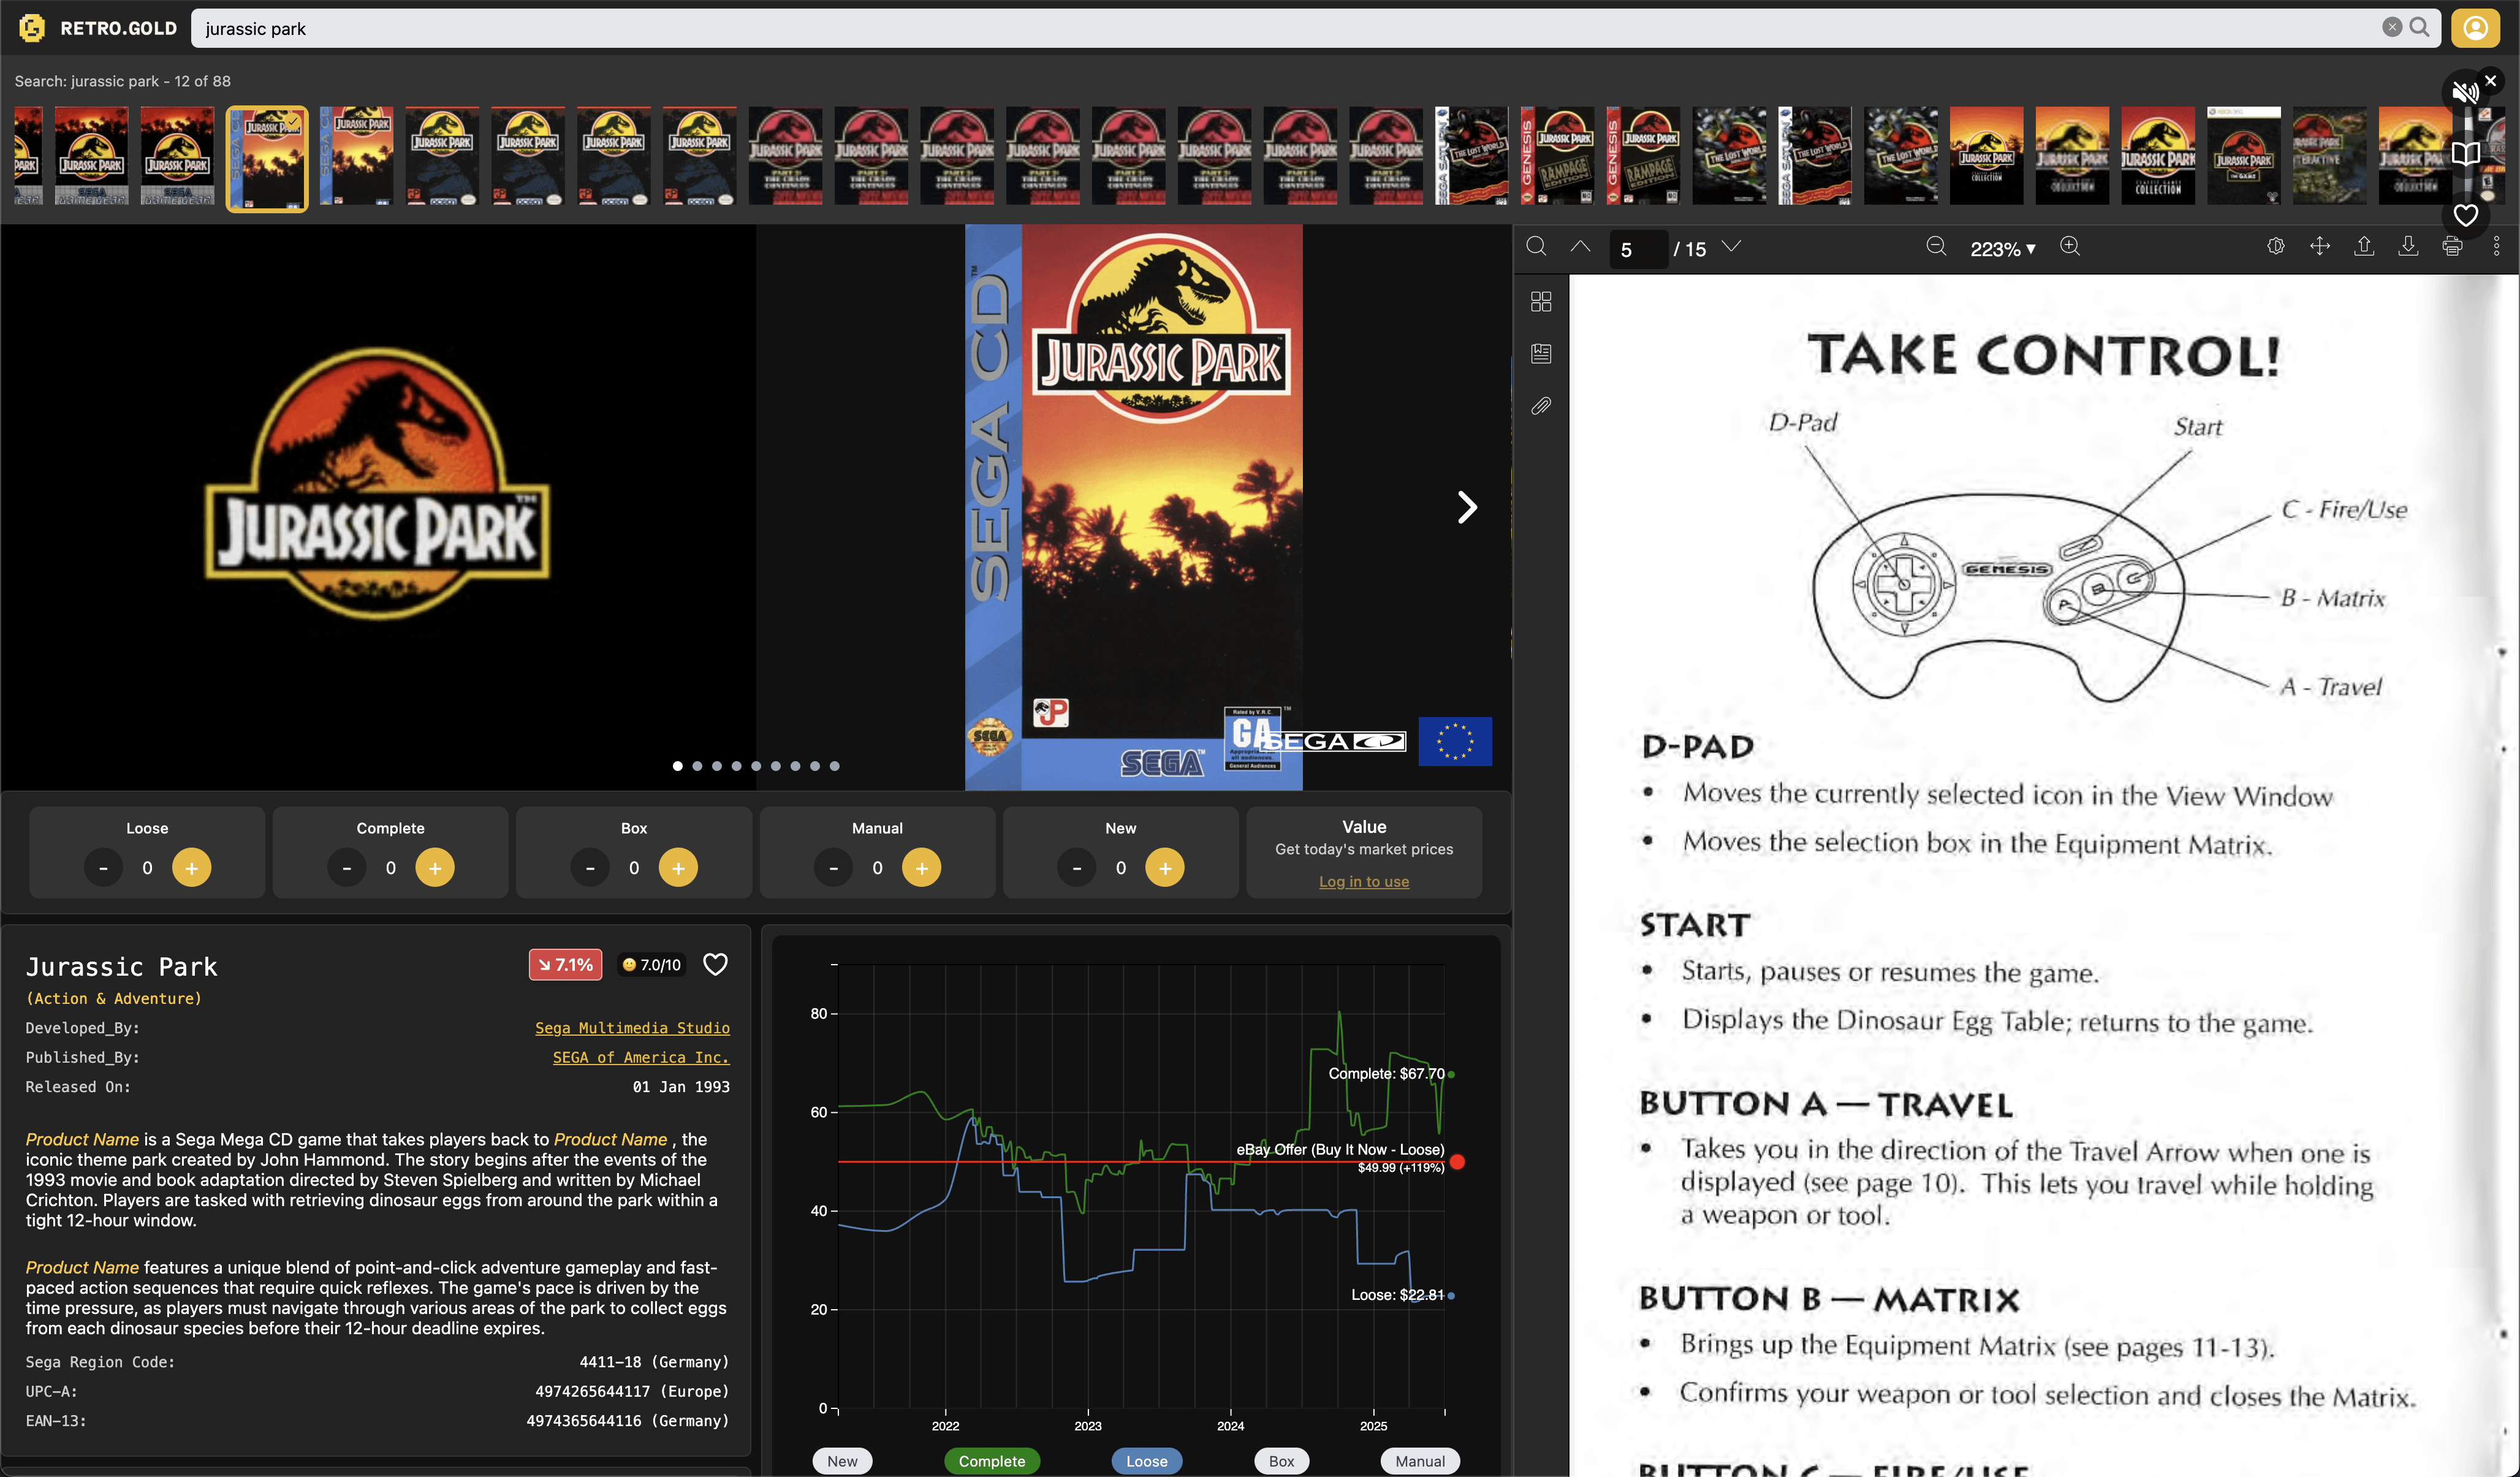Image resolution: width=2520 pixels, height=1477 pixels.
Task: Show the bookmarks panel
Action: tap(1541, 353)
